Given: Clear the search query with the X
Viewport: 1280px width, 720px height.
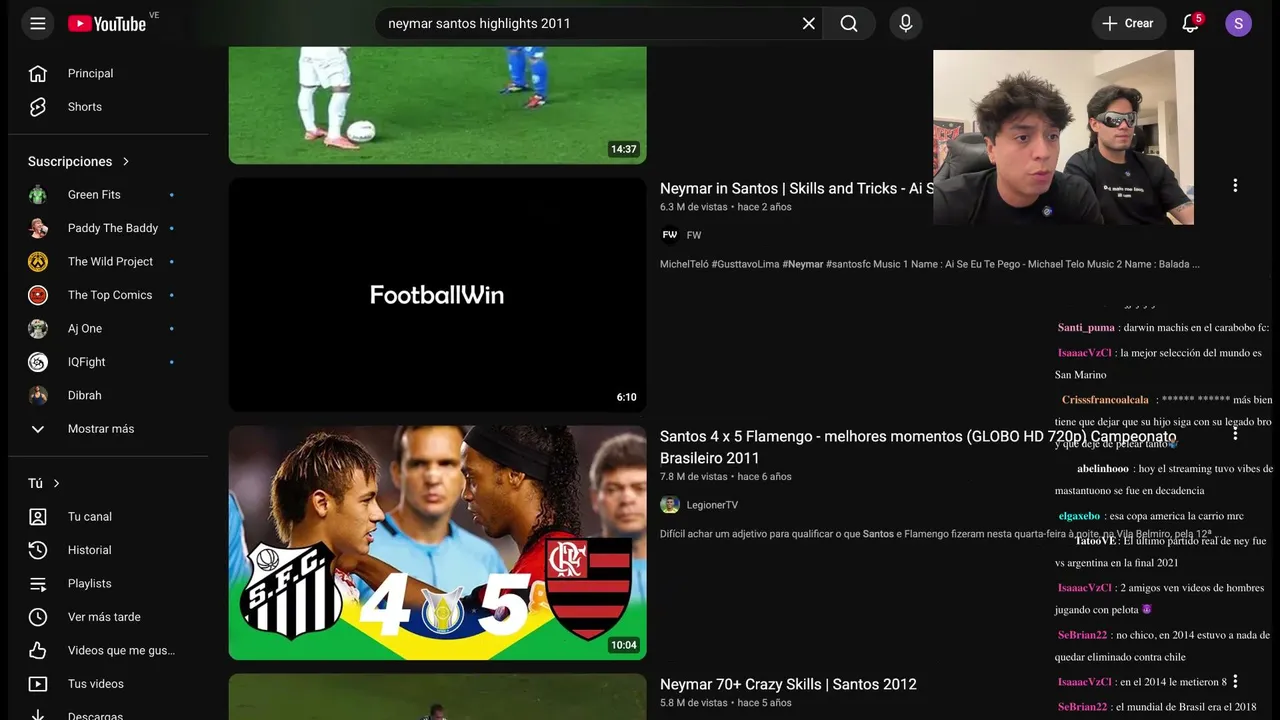Looking at the screenshot, I should pyautogui.click(x=809, y=23).
